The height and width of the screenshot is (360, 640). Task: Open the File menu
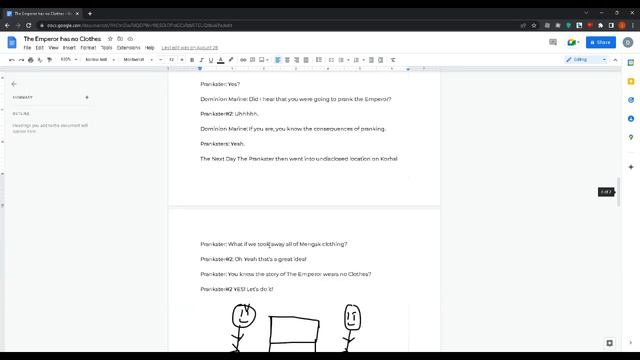(x=27, y=48)
